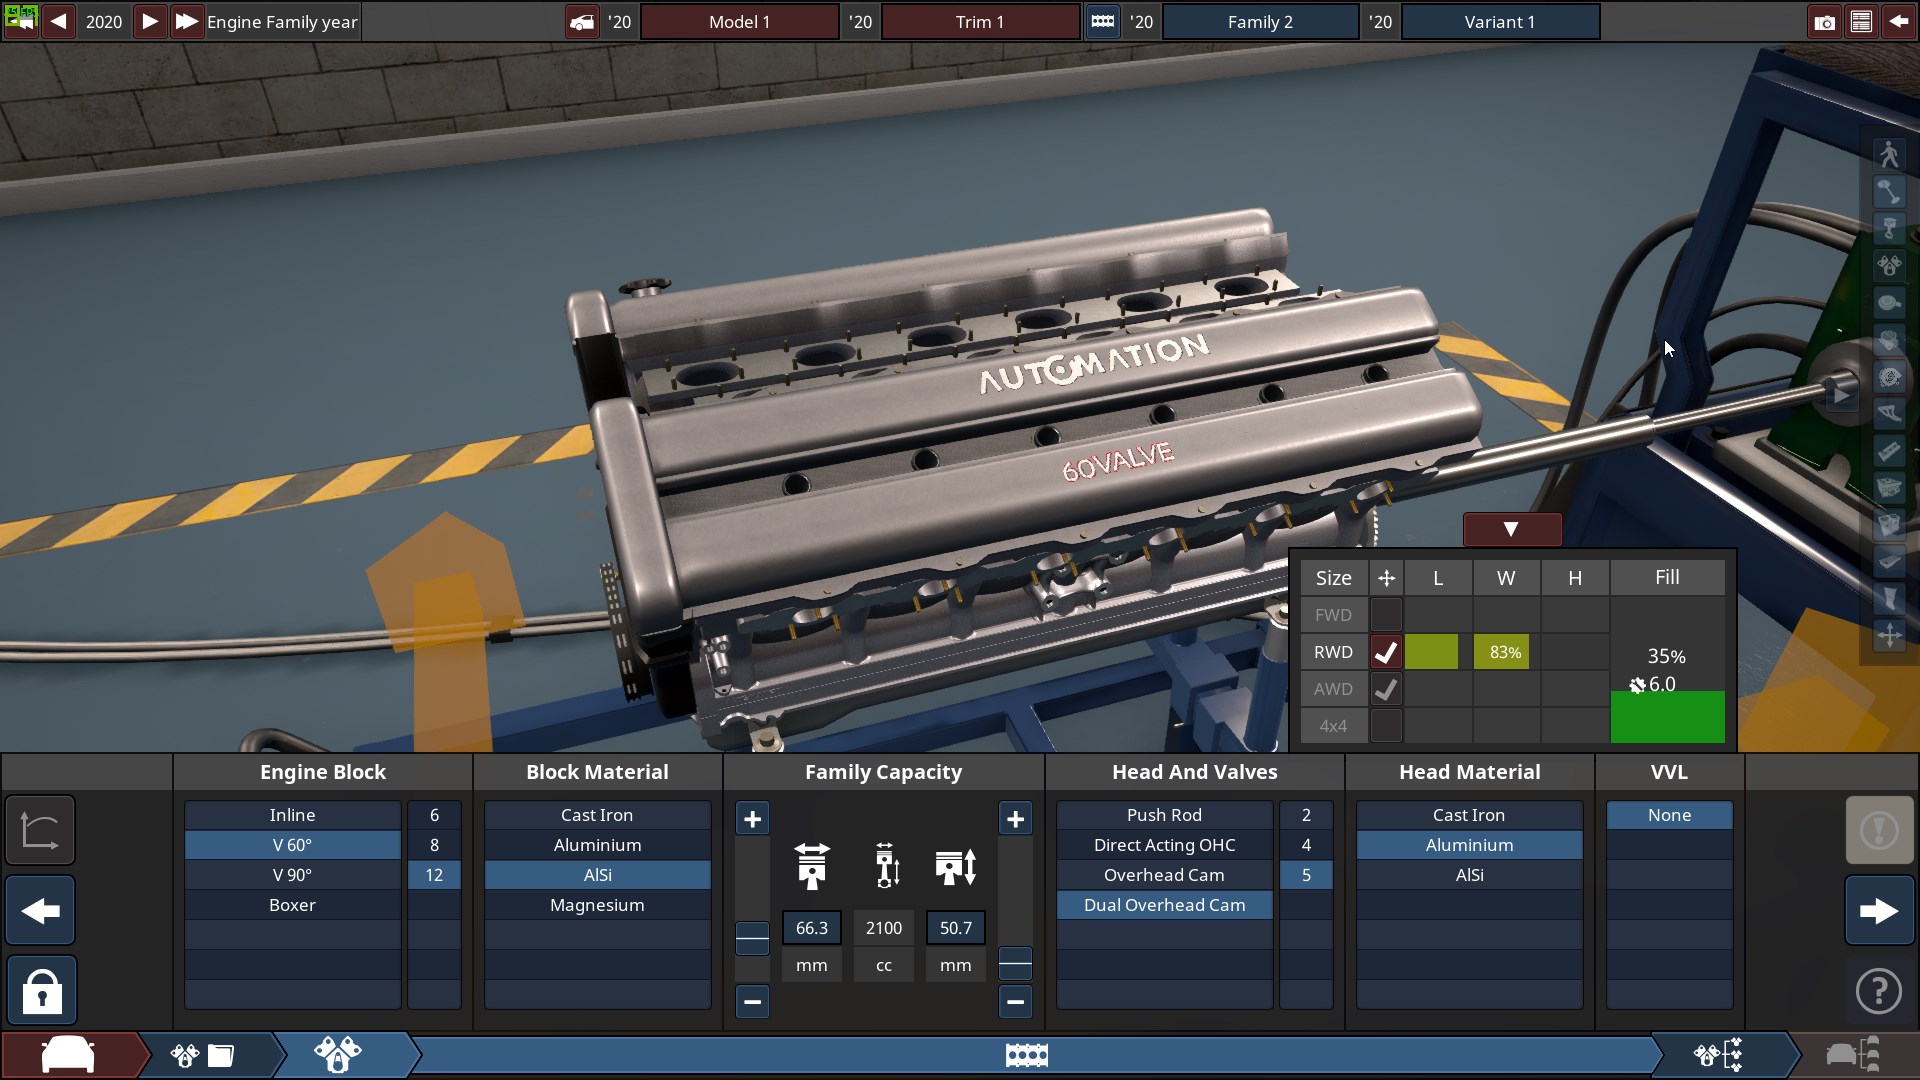The width and height of the screenshot is (1920, 1080).
Task: Toggle the 4x4 checkbox
Action: [x=1385, y=726]
